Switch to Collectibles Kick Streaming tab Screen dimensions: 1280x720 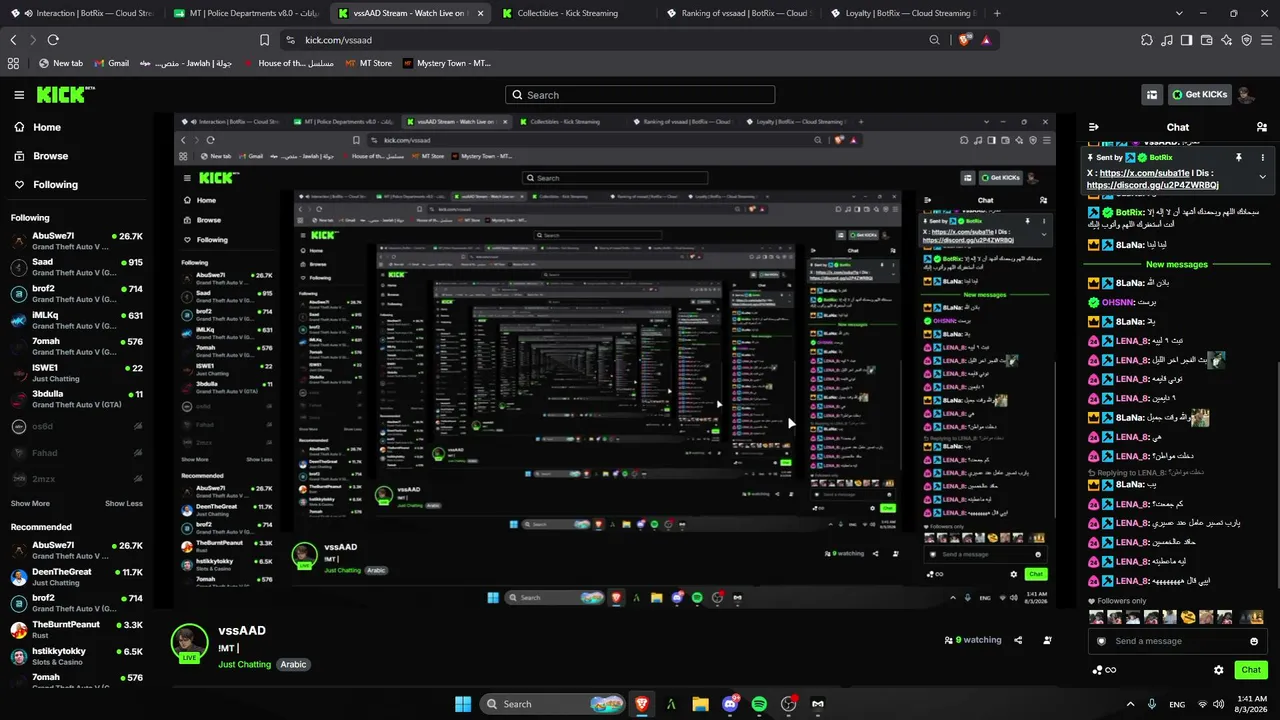pyautogui.click(x=572, y=13)
